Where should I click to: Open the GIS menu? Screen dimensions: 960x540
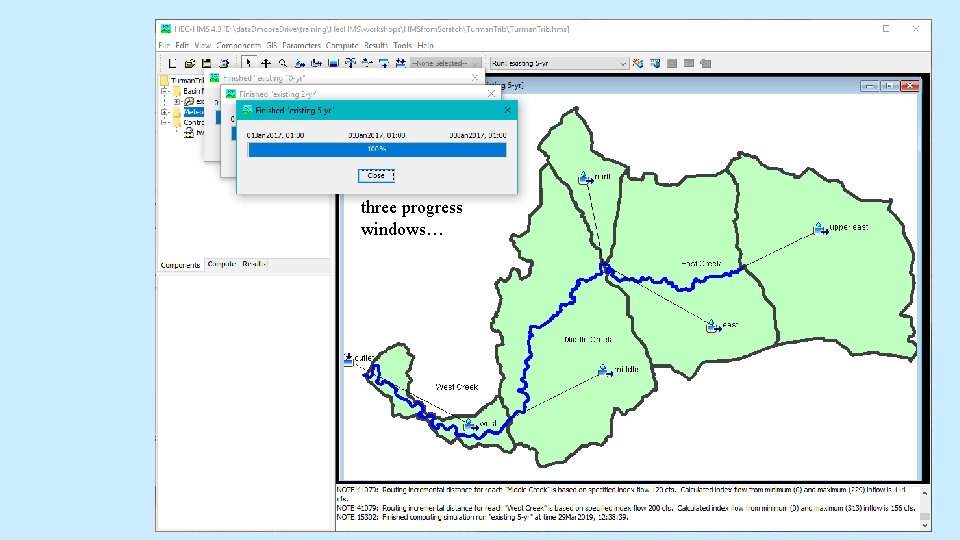click(271, 45)
